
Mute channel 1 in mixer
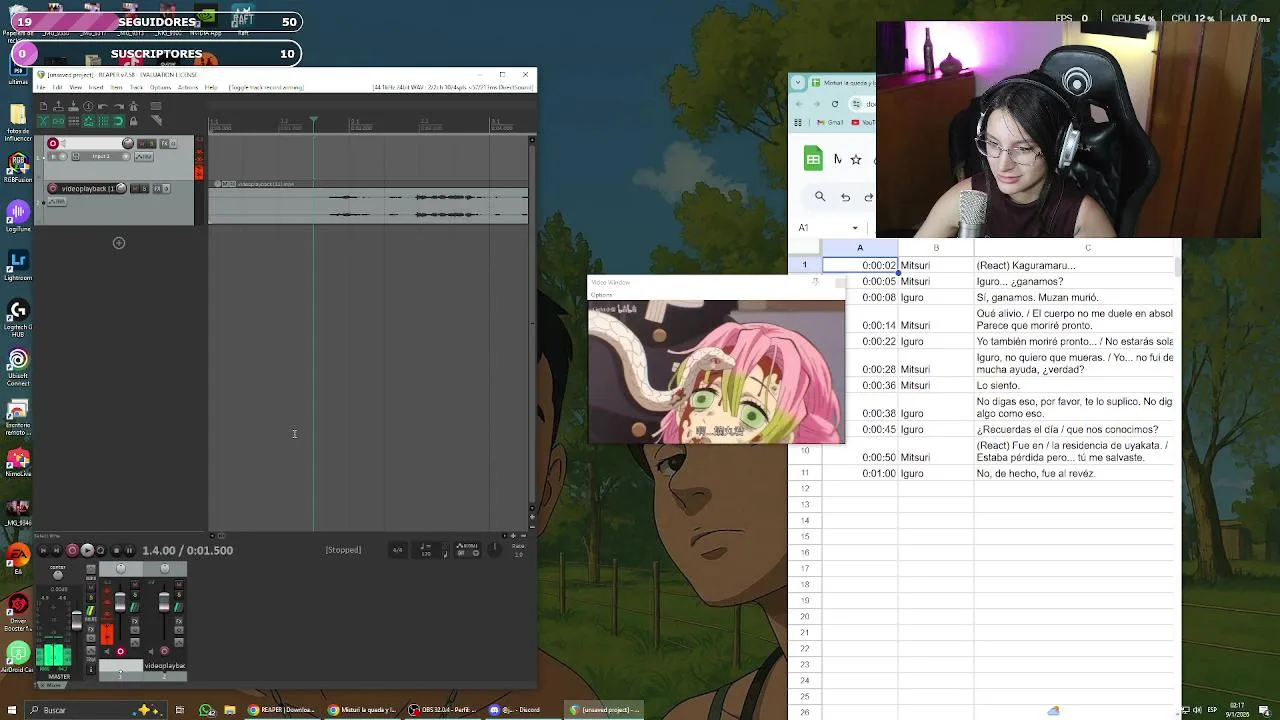(x=135, y=584)
